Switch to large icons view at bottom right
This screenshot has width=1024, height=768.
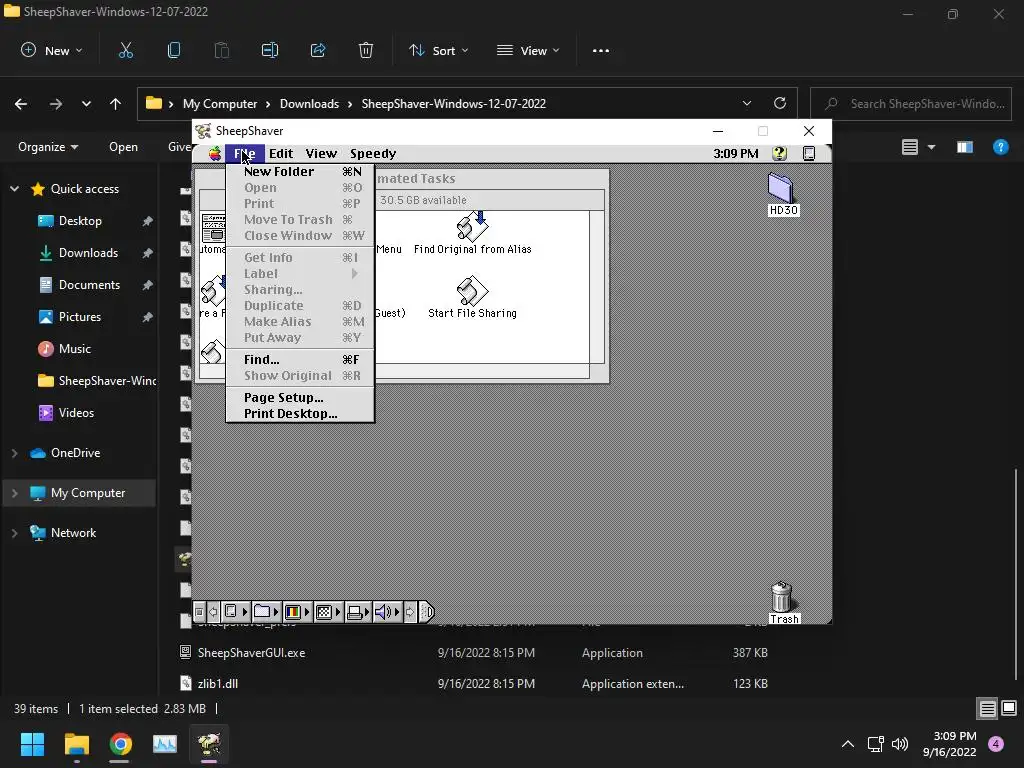point(1009,708)
